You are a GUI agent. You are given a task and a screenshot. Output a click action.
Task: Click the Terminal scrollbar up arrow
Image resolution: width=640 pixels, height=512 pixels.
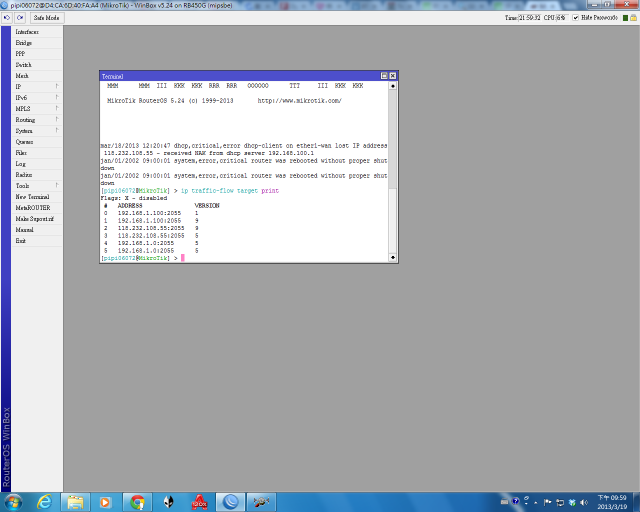point(393,86)
